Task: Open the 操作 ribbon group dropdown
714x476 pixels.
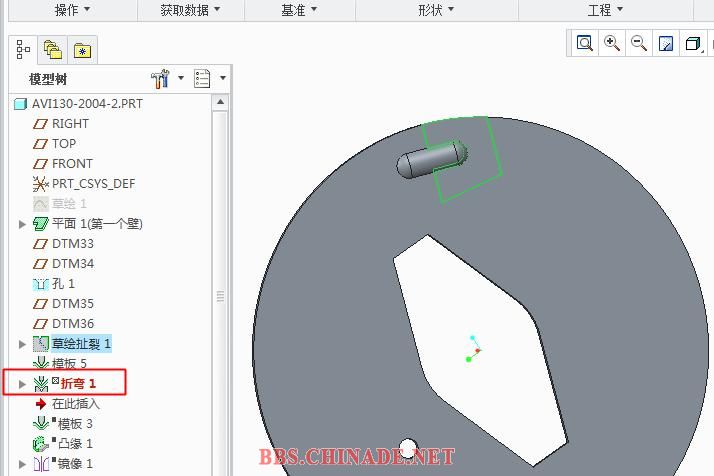Action: (72, 10)
